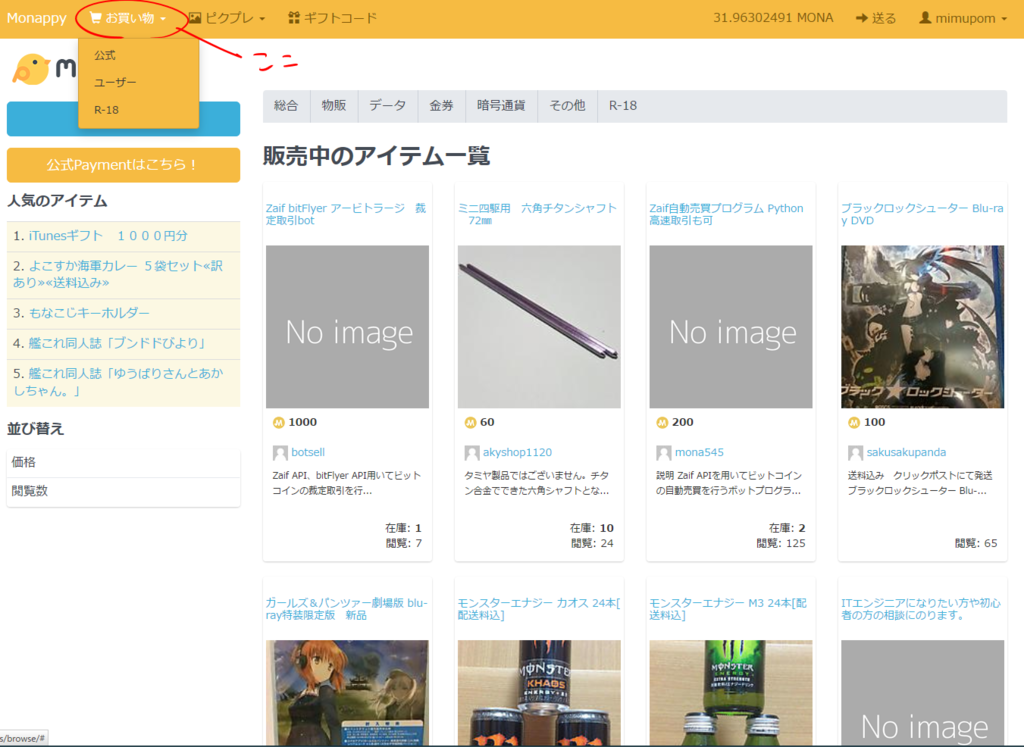Click the Mona coin icon beside 60

click(x=470, y=422)
